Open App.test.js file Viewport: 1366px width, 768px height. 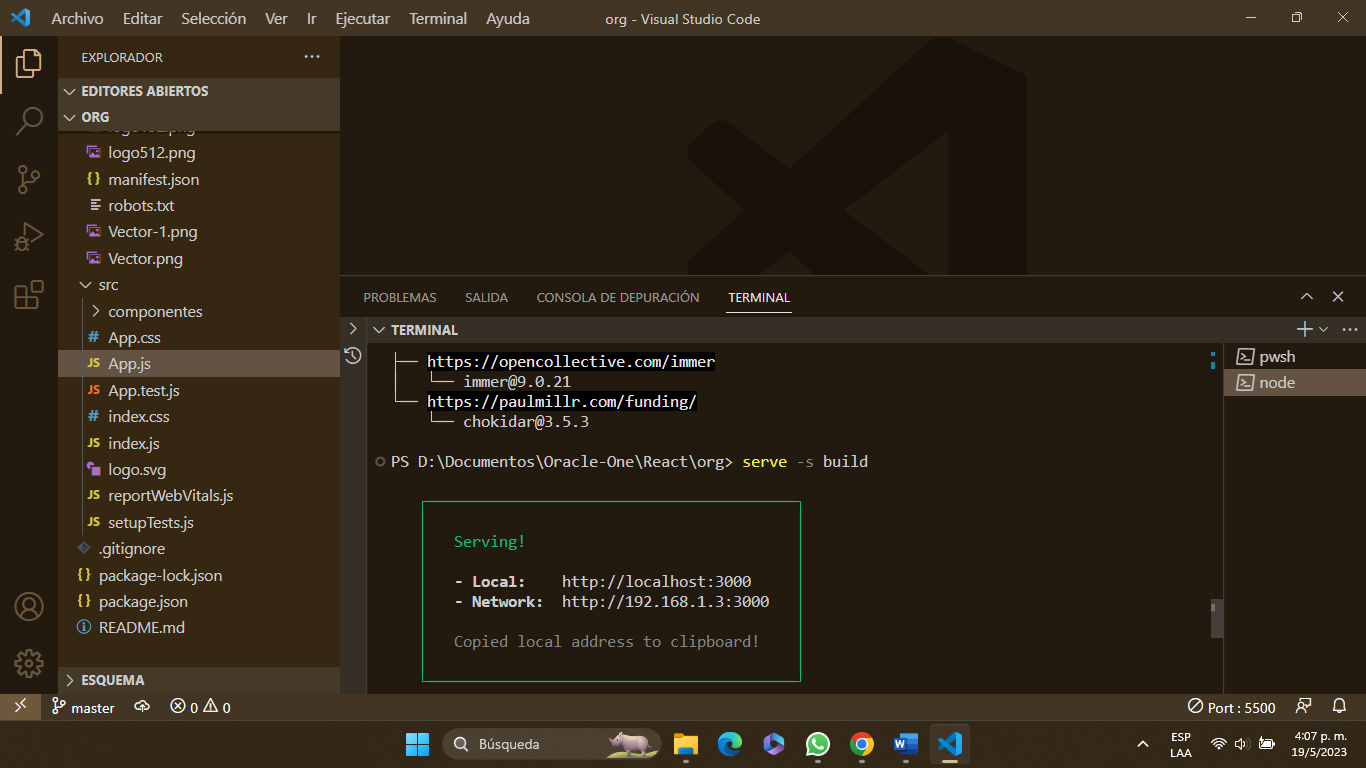(x=199, y=390)
